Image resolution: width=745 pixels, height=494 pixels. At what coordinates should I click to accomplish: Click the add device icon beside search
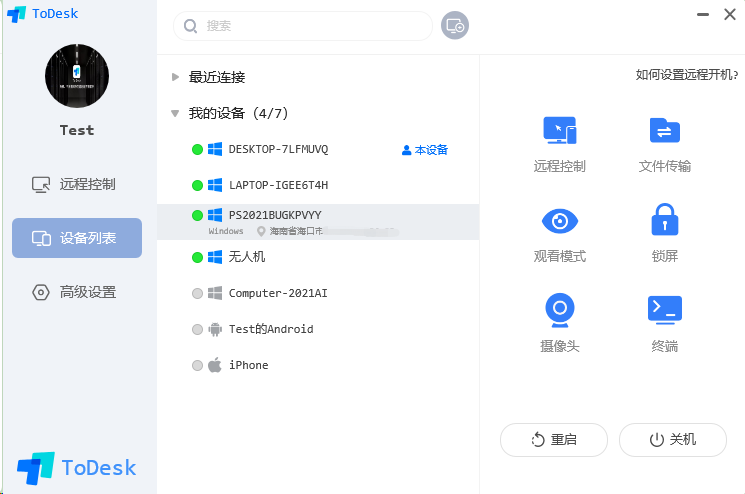[x=455, y=26]
